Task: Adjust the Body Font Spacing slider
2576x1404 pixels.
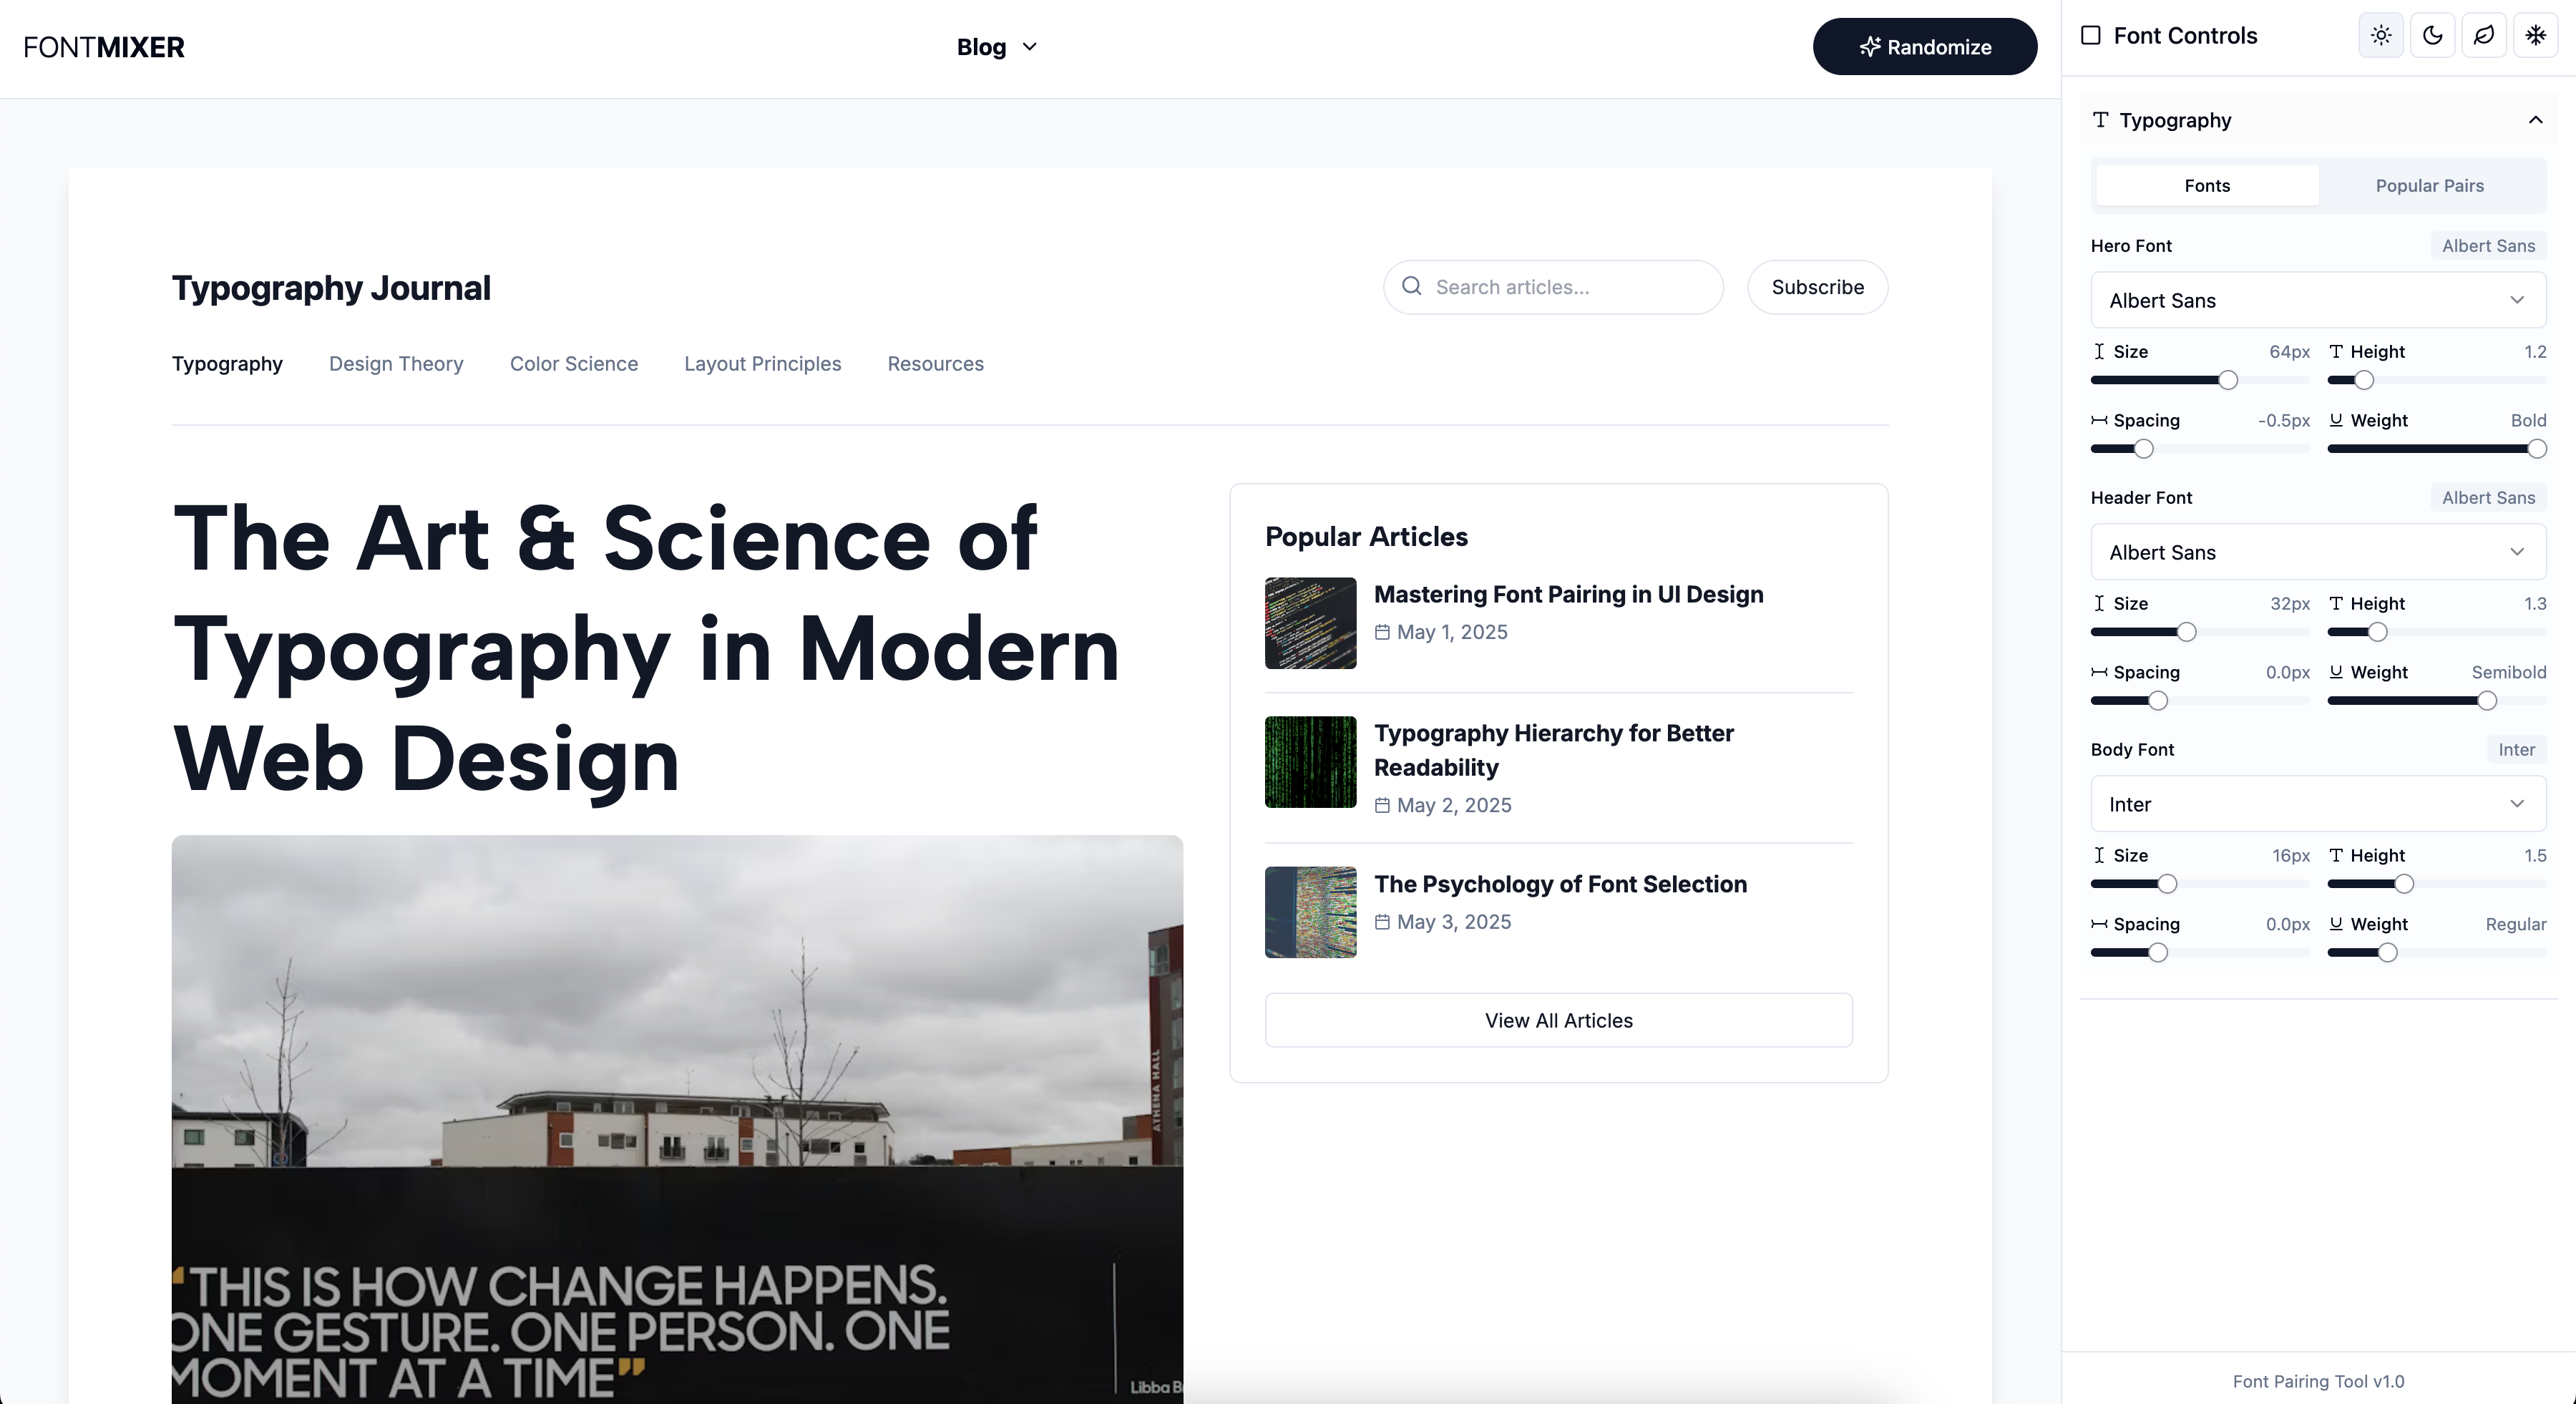Action: coord(2200,953)
